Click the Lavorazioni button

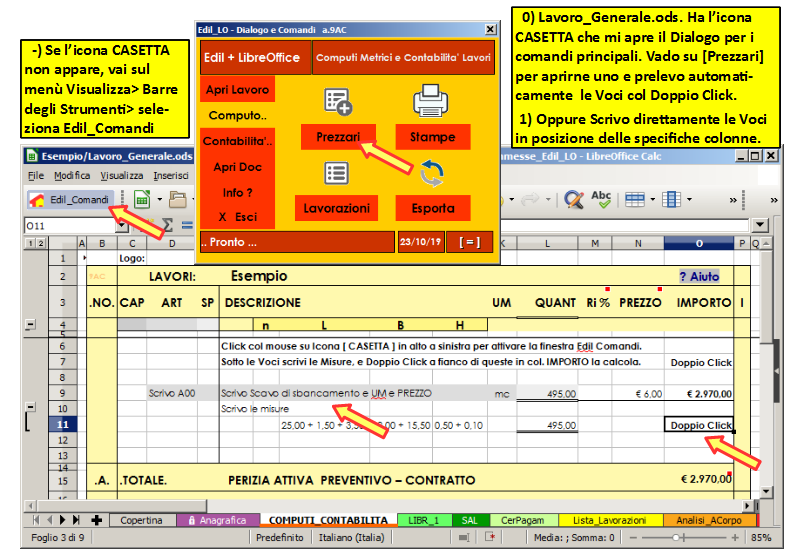coord(336,208)
